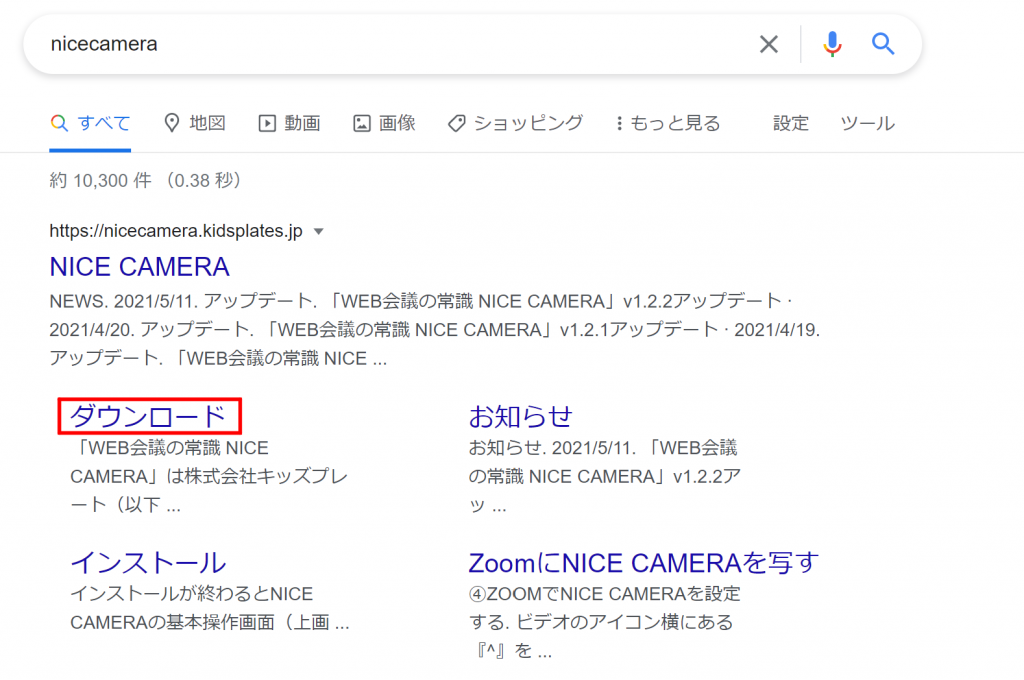Screen dimensions: 1024x680
Task: Click the snippet beginning ④ZOOMでNICE CAMERAを設定
Action: click(x=605, y=622)
